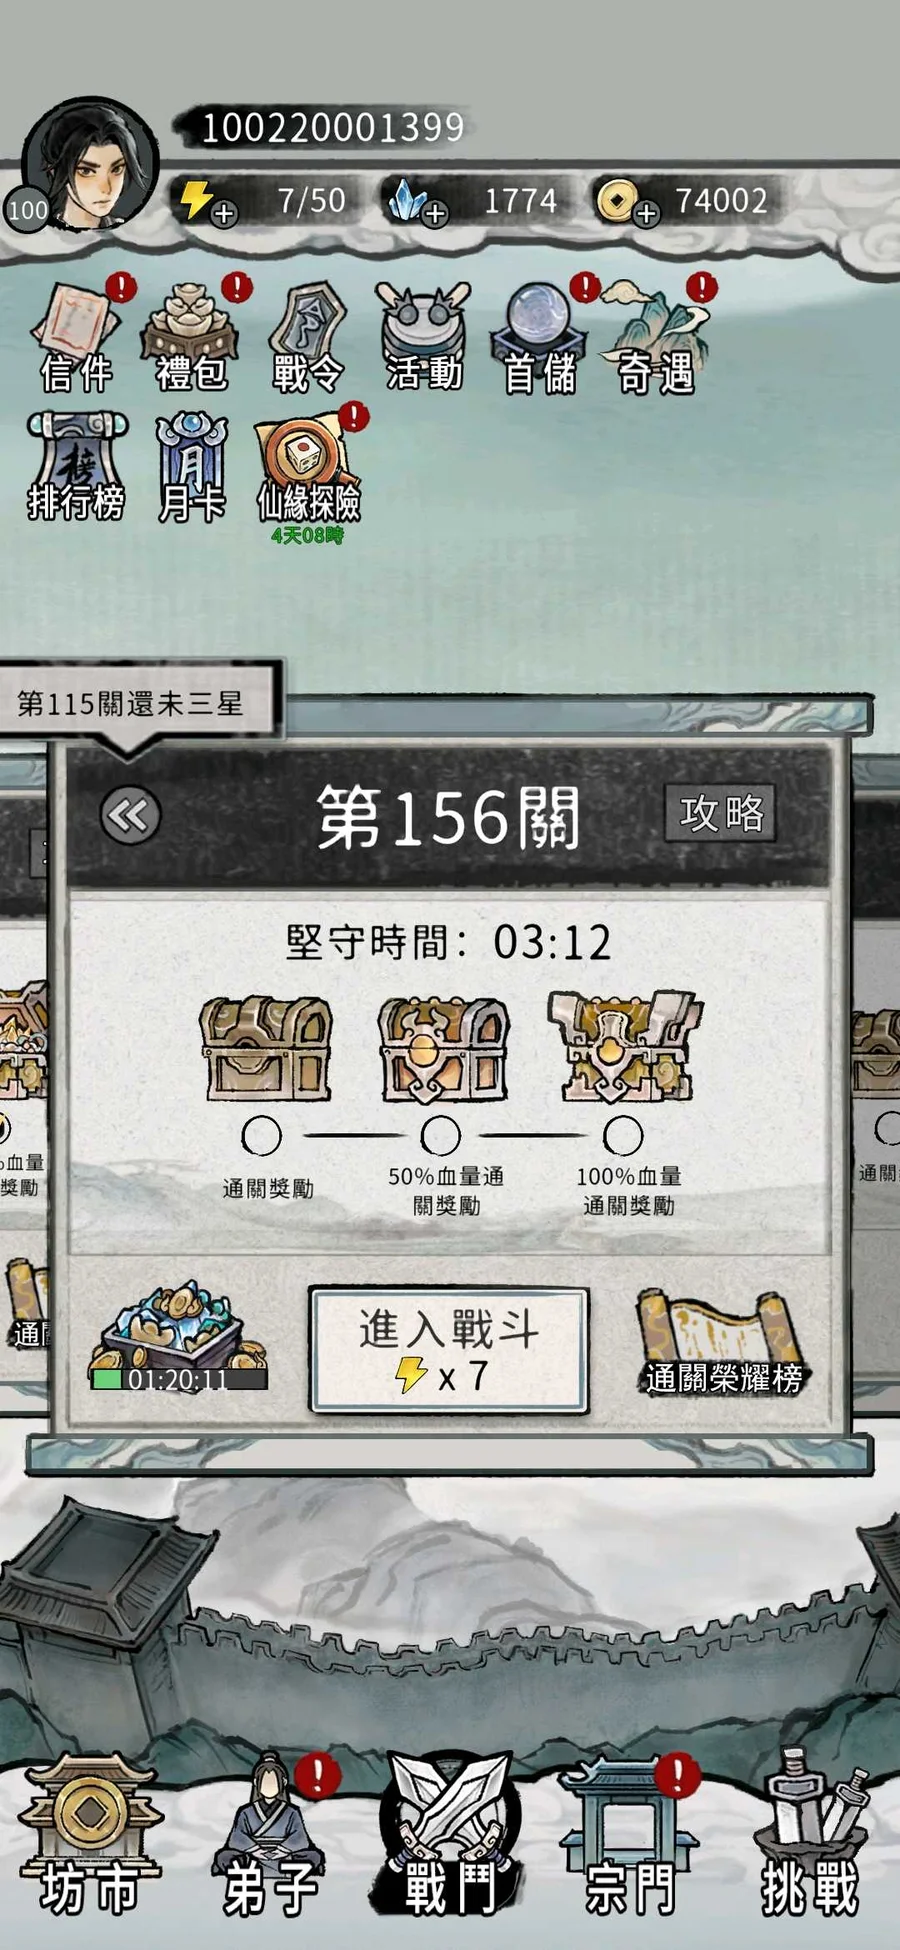900x1950 pixels.
Task: Open the 排行榜 ranking scroll icon
Action: tap(77, 467)
